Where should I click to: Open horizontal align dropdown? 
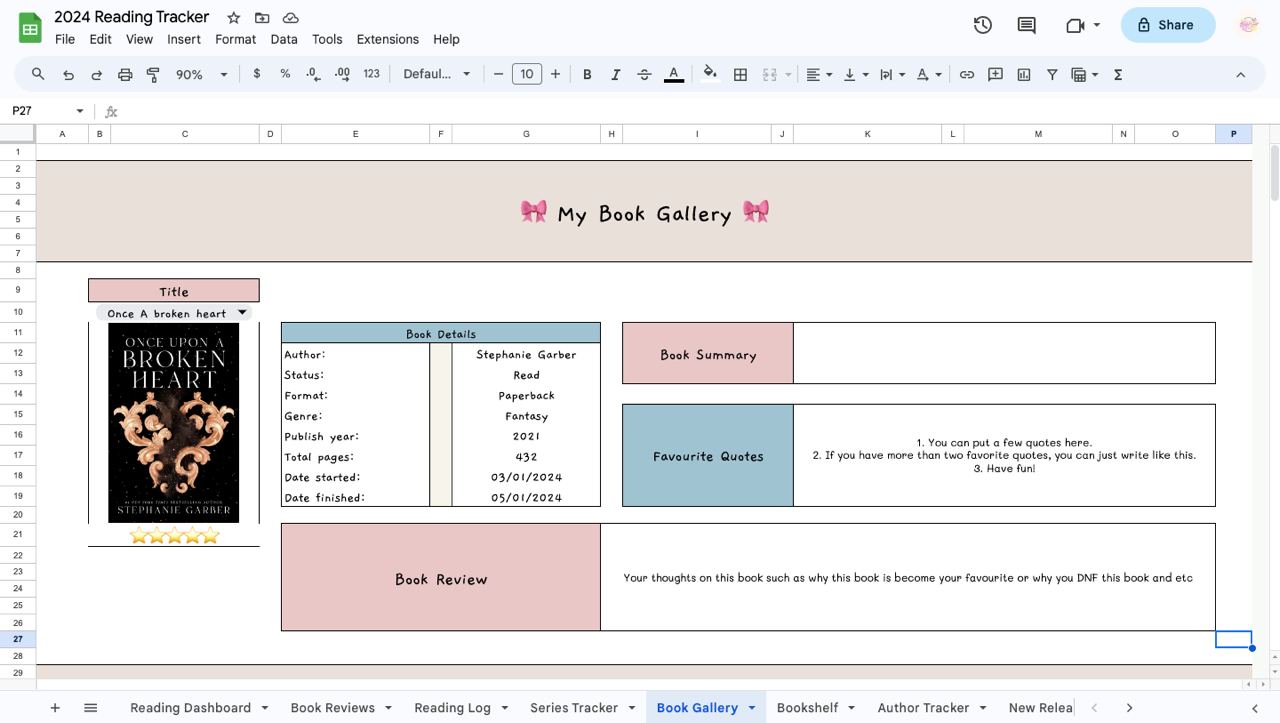click(819, 74)
